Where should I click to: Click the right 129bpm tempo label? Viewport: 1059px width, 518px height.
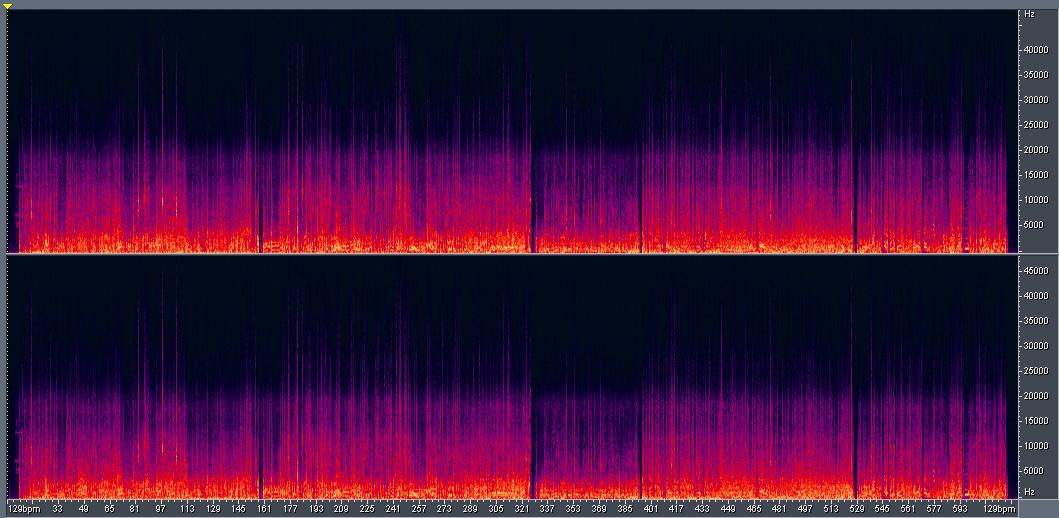[x=994, y=508]
